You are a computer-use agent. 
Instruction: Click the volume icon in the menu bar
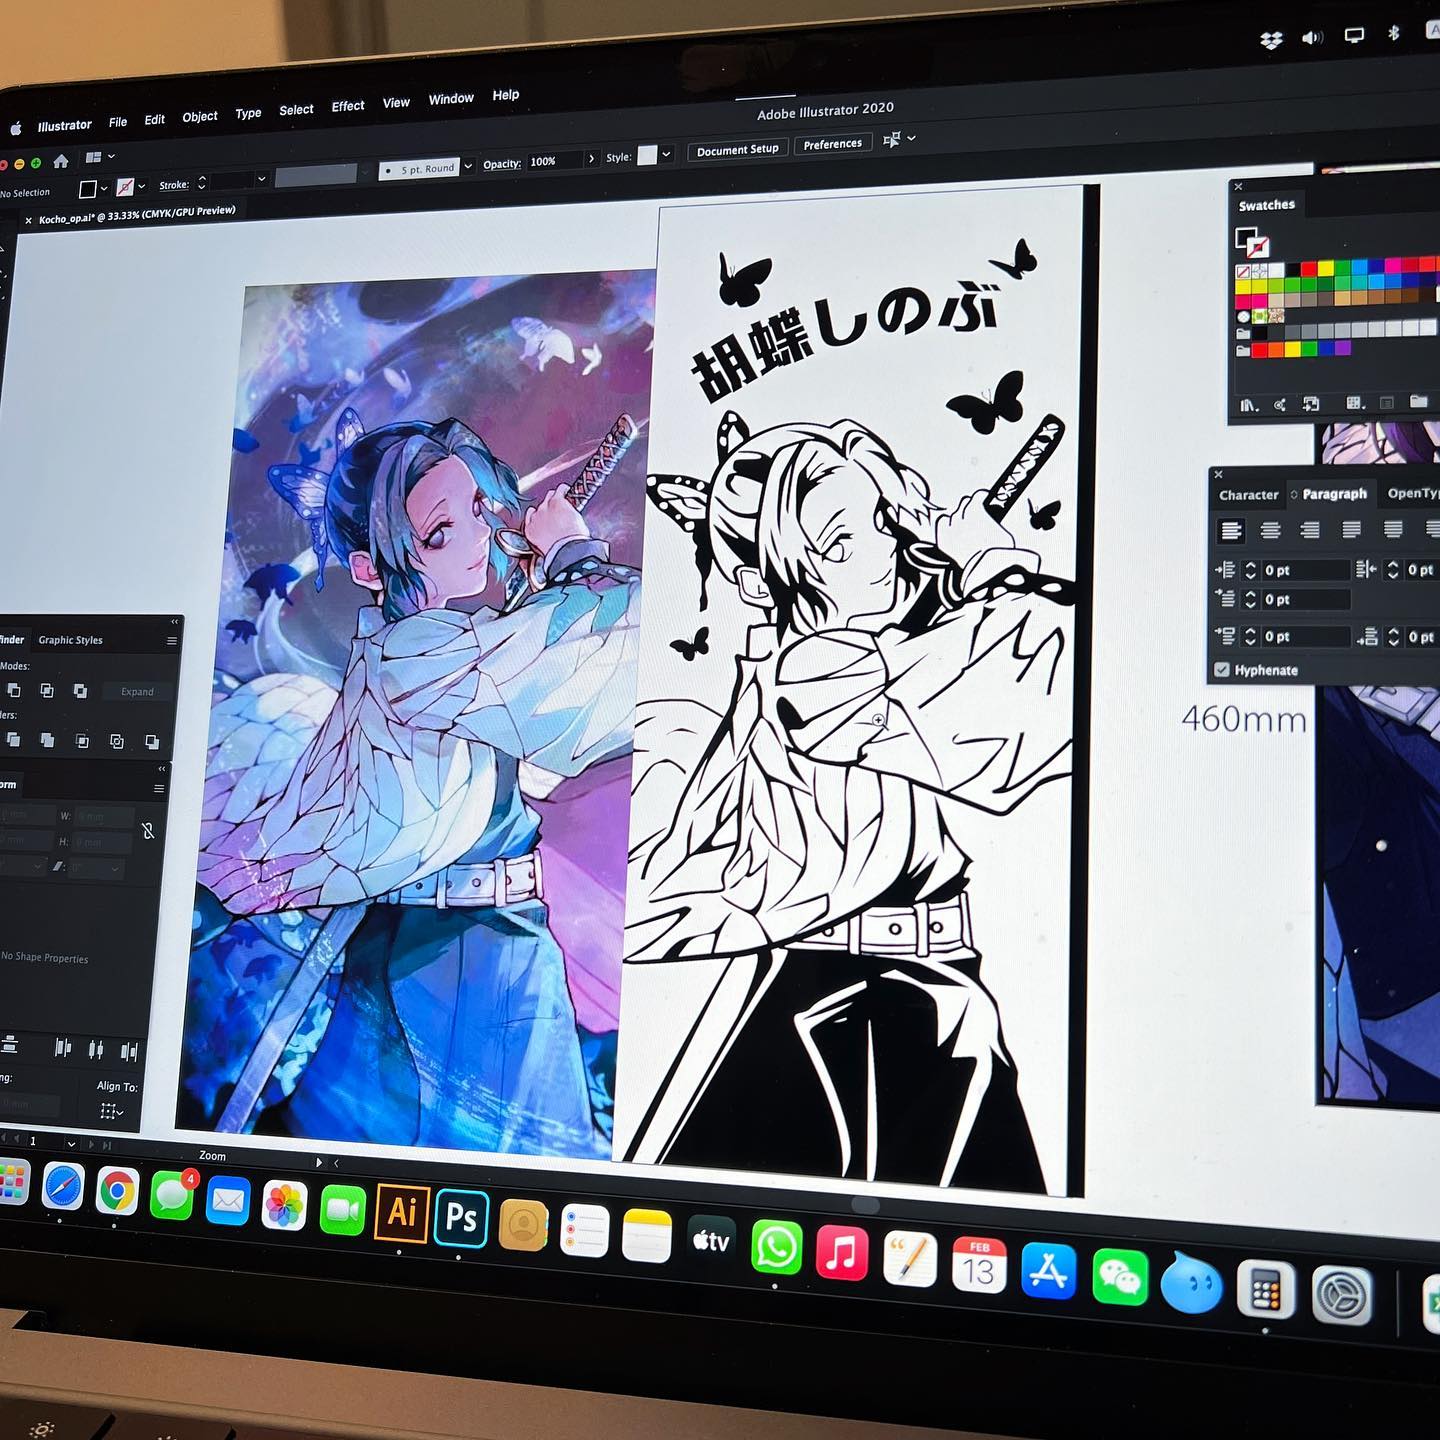[1312, 38]
